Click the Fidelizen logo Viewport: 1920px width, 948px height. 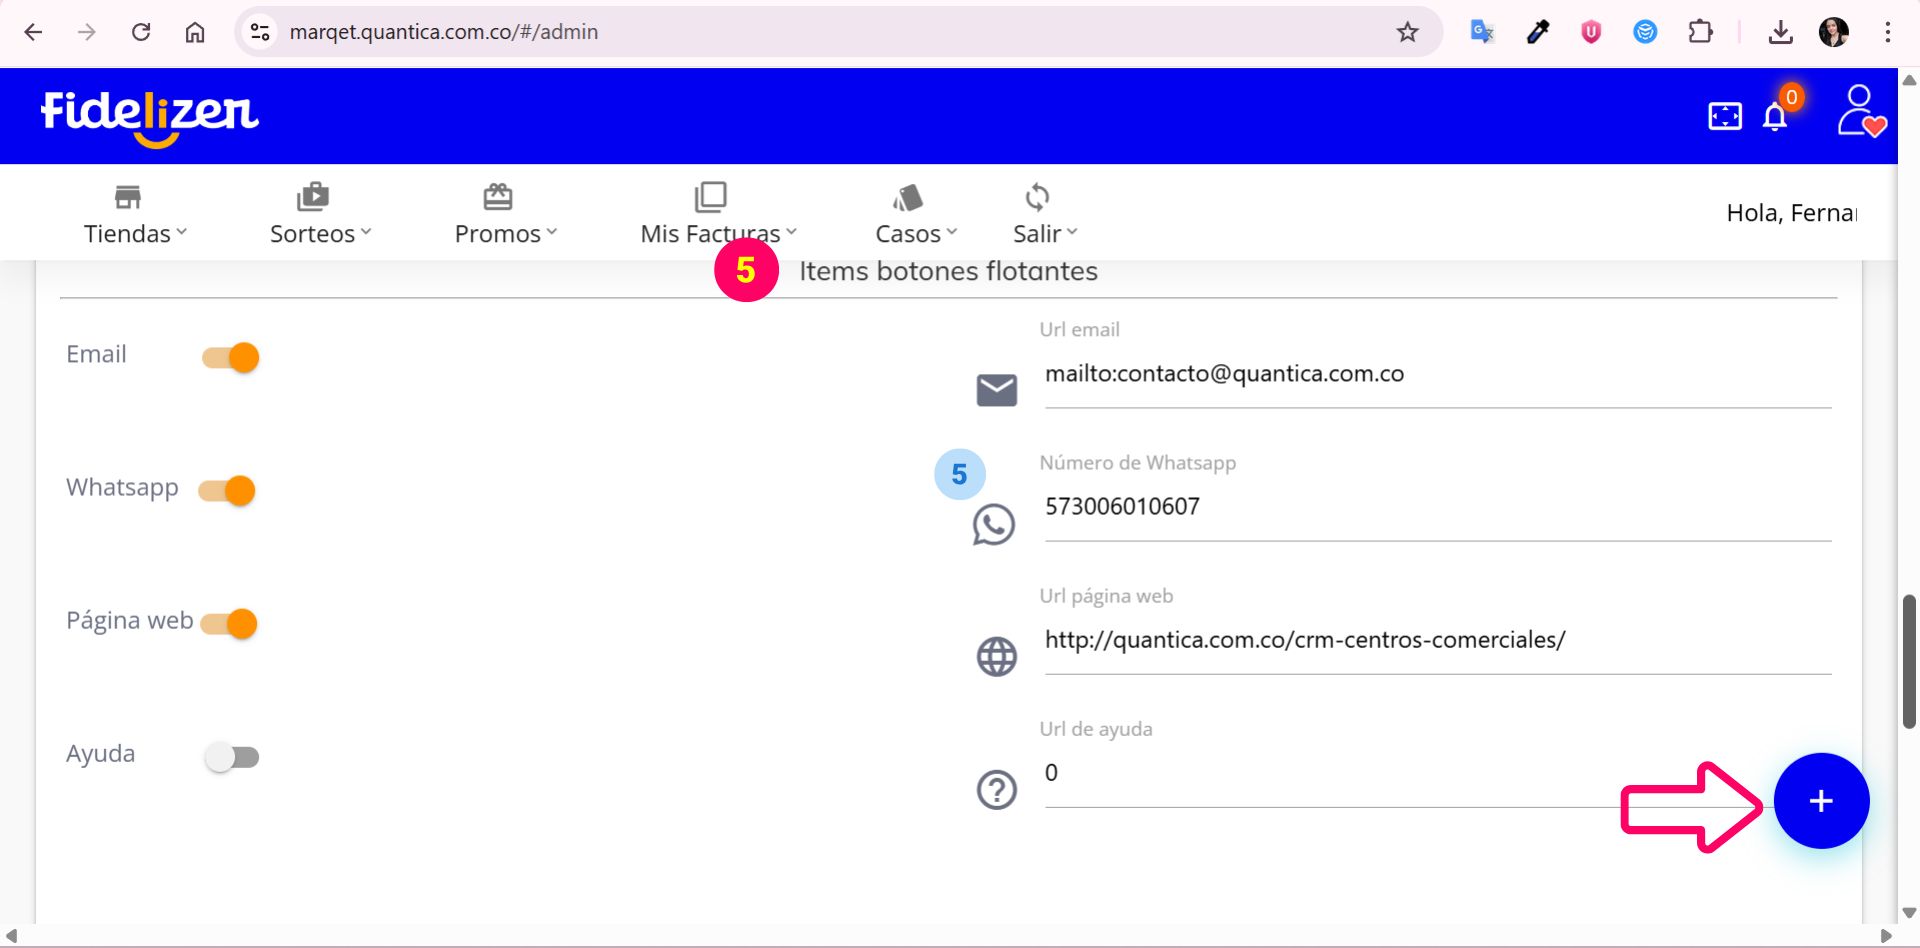[x=150, y=115]
